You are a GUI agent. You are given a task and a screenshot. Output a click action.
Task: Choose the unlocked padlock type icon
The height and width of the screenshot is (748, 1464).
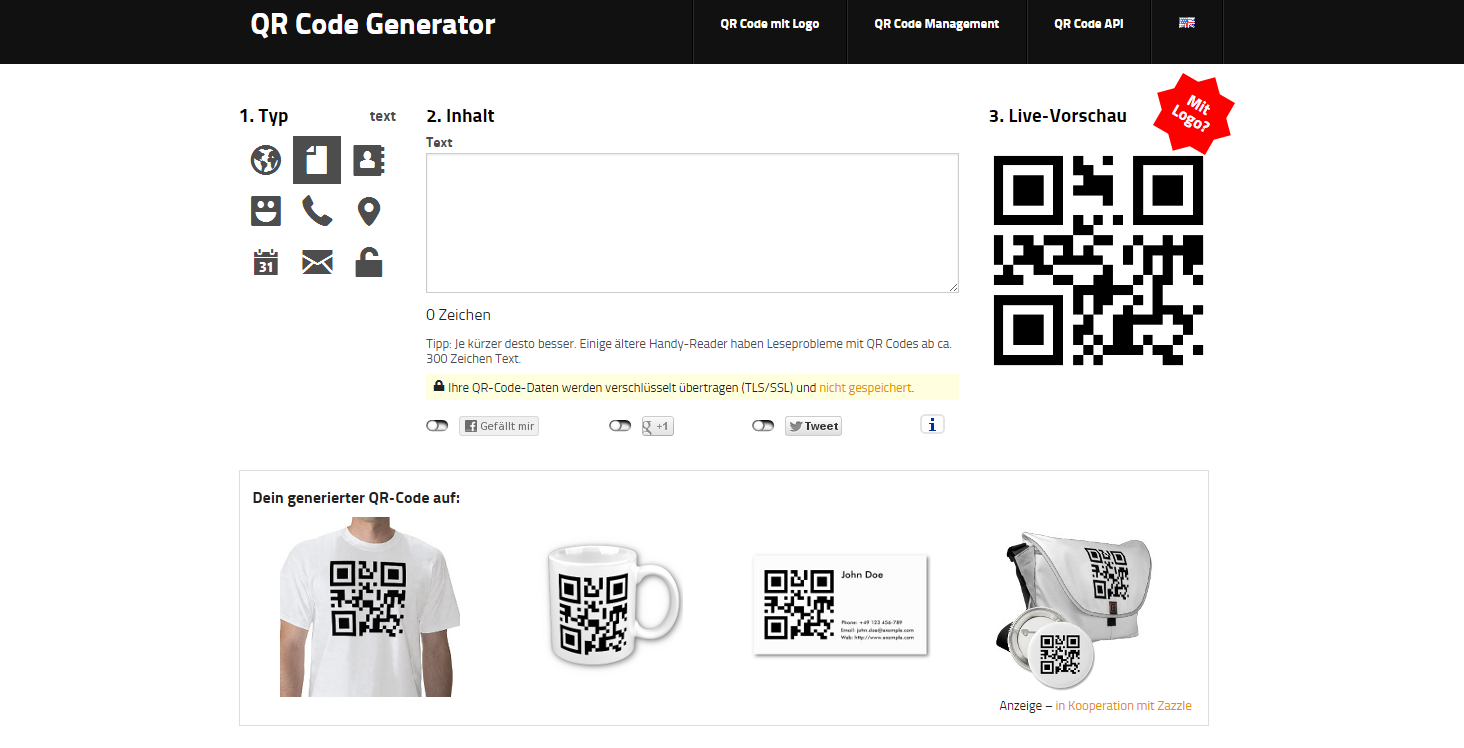(369, 262)
